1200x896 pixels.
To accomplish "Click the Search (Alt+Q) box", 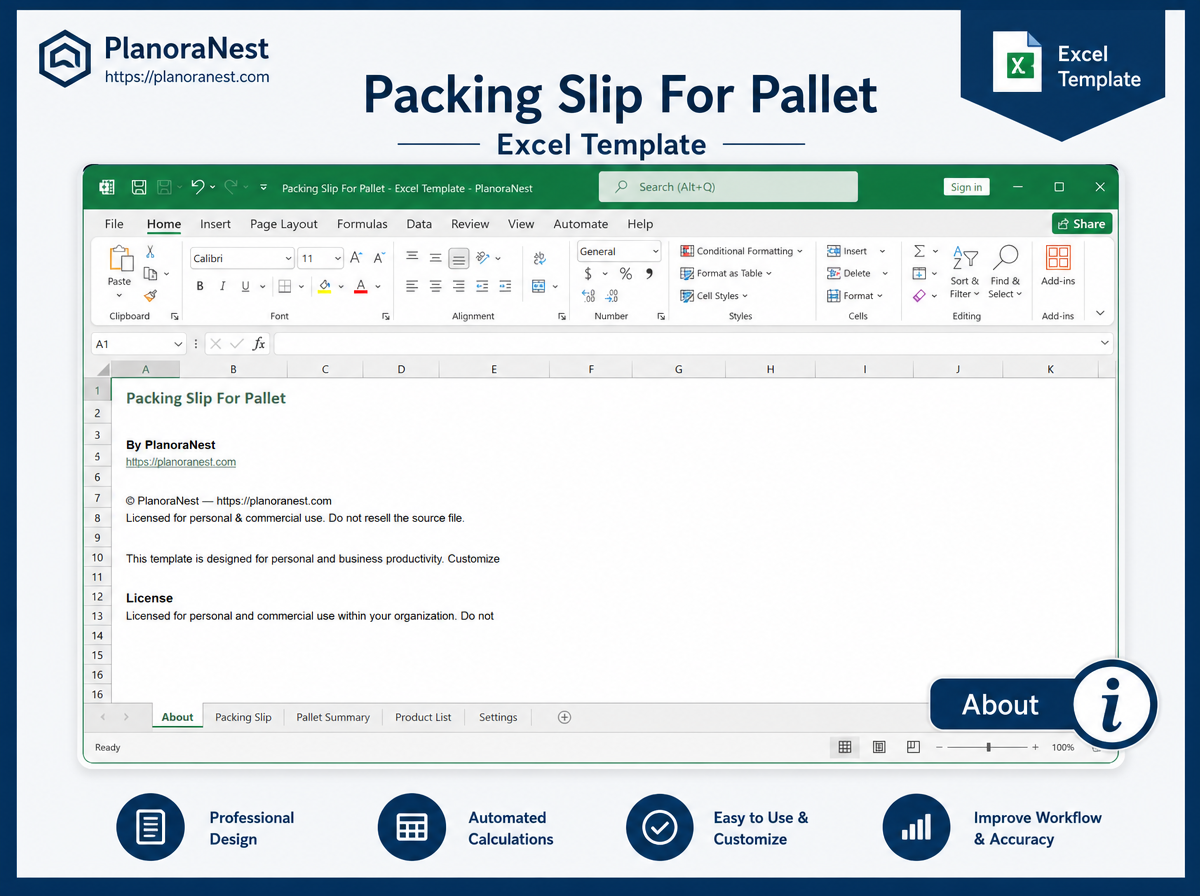I will [728, 187].
